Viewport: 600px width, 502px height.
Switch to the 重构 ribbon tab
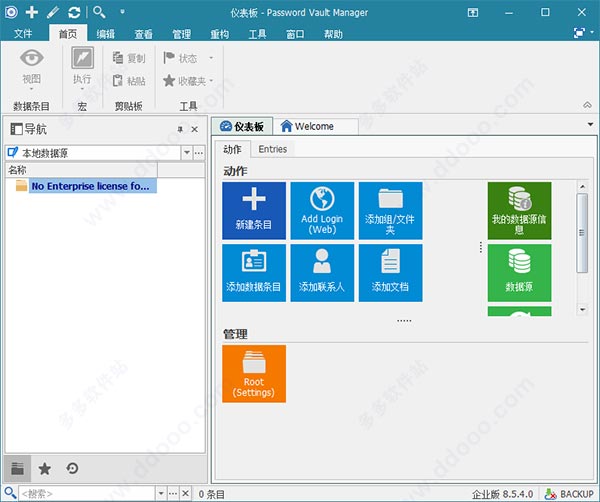(219, 34)
